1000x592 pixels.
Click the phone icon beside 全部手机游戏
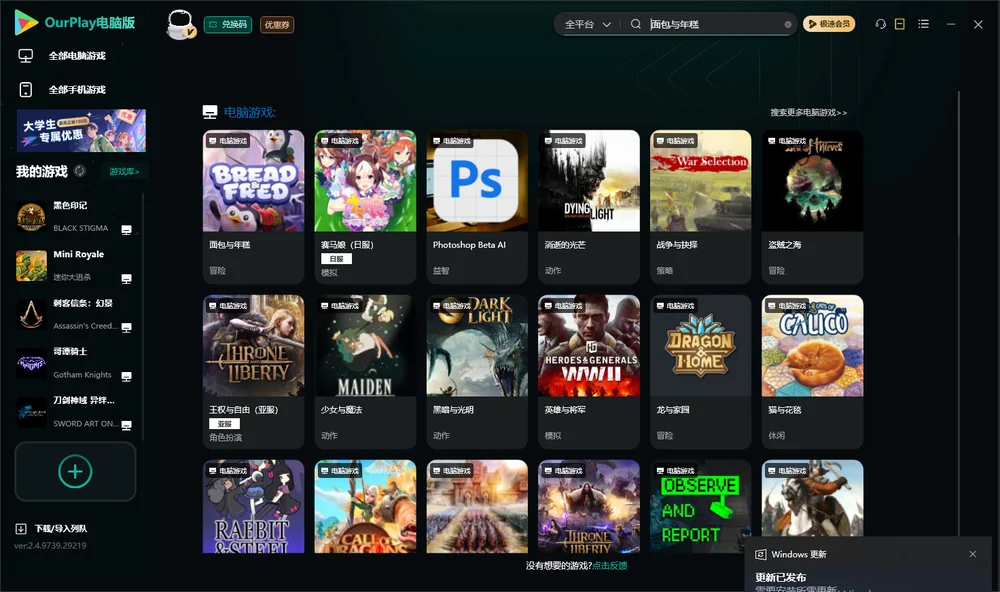[26, 90]
